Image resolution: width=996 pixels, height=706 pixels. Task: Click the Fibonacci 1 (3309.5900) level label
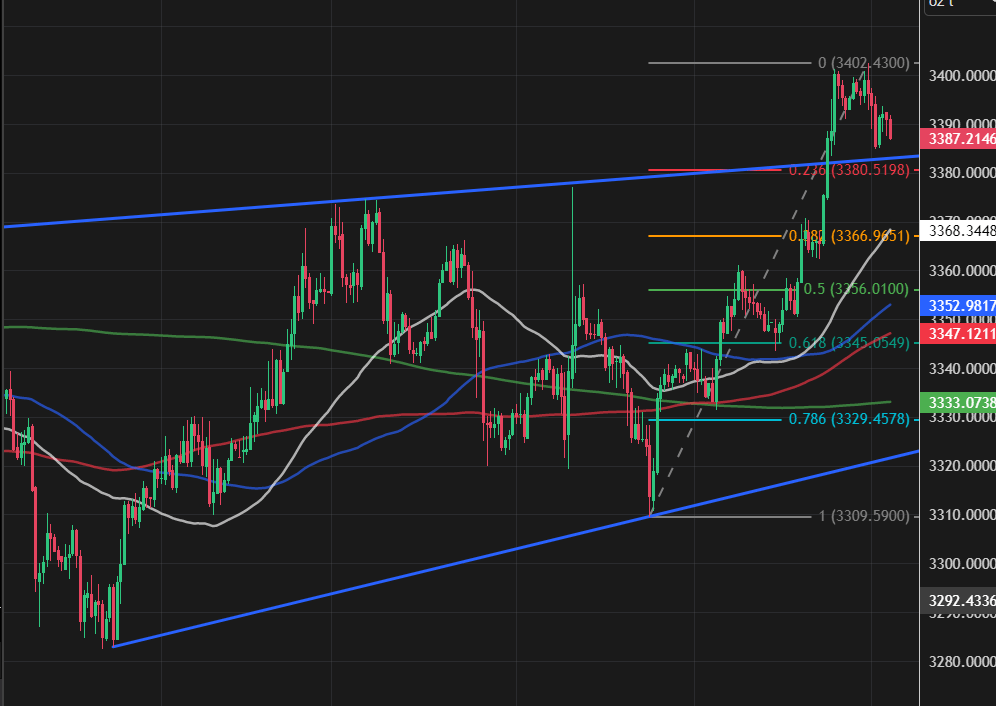click(864, 516)
